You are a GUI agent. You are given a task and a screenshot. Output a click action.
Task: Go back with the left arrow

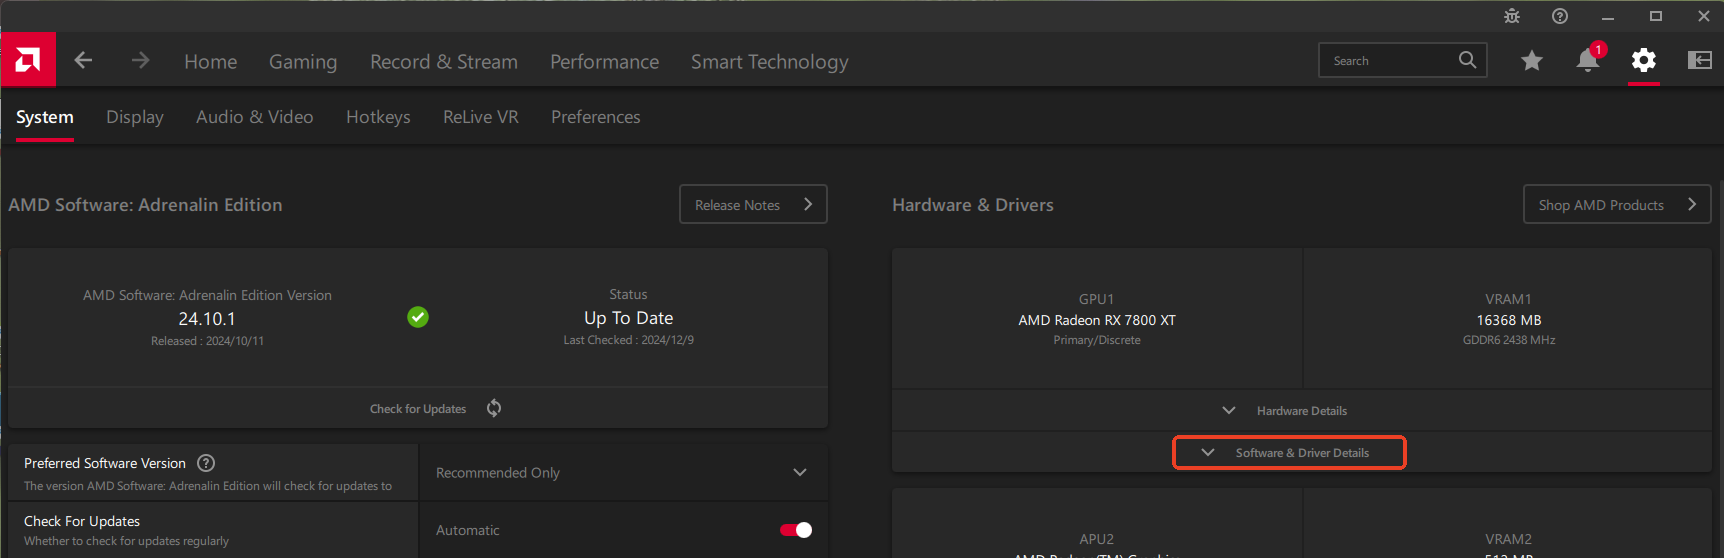click(x=83, y=61)
